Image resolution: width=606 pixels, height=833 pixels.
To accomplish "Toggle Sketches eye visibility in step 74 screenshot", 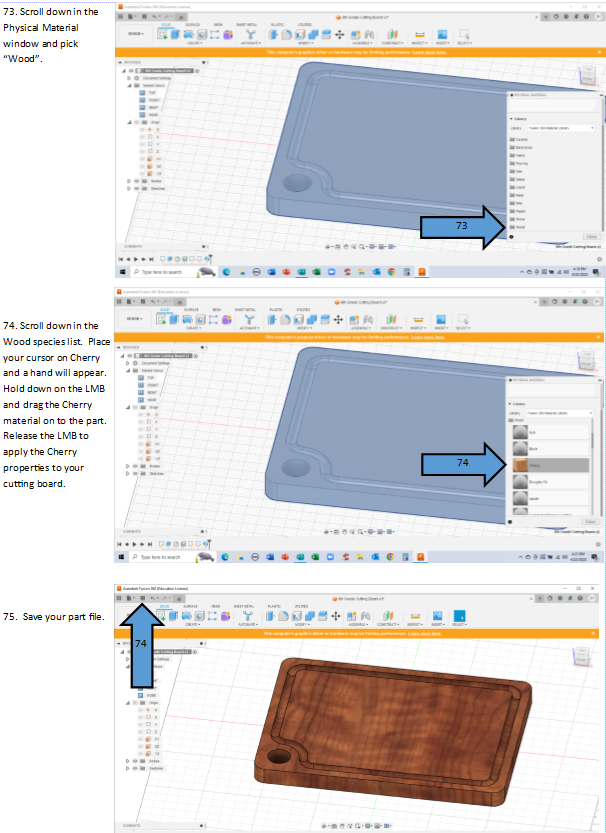I will (x=135, y=473).
